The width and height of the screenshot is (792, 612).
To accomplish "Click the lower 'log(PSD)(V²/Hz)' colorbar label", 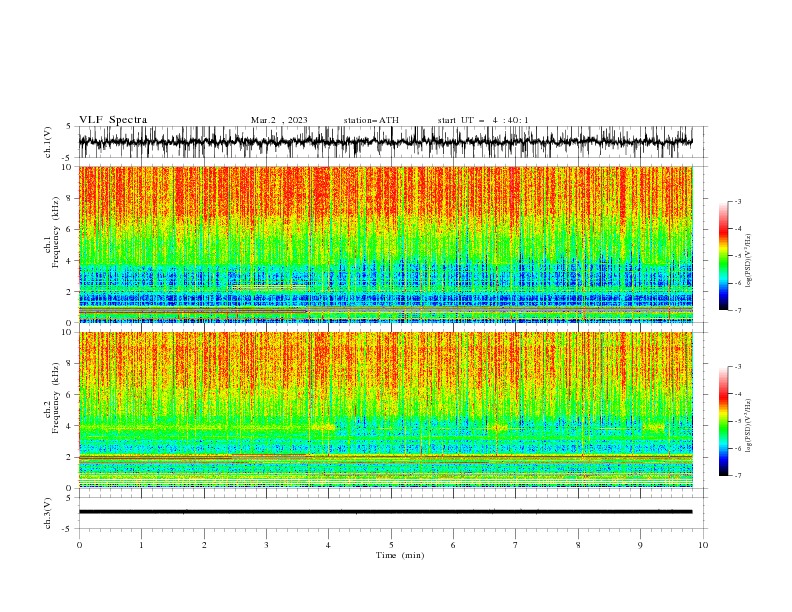I will [749, 425].
